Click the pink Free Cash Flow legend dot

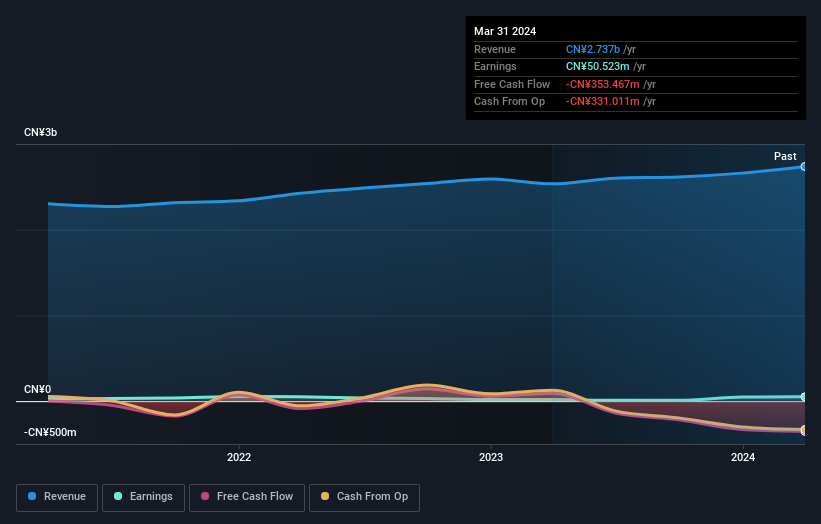205,496
